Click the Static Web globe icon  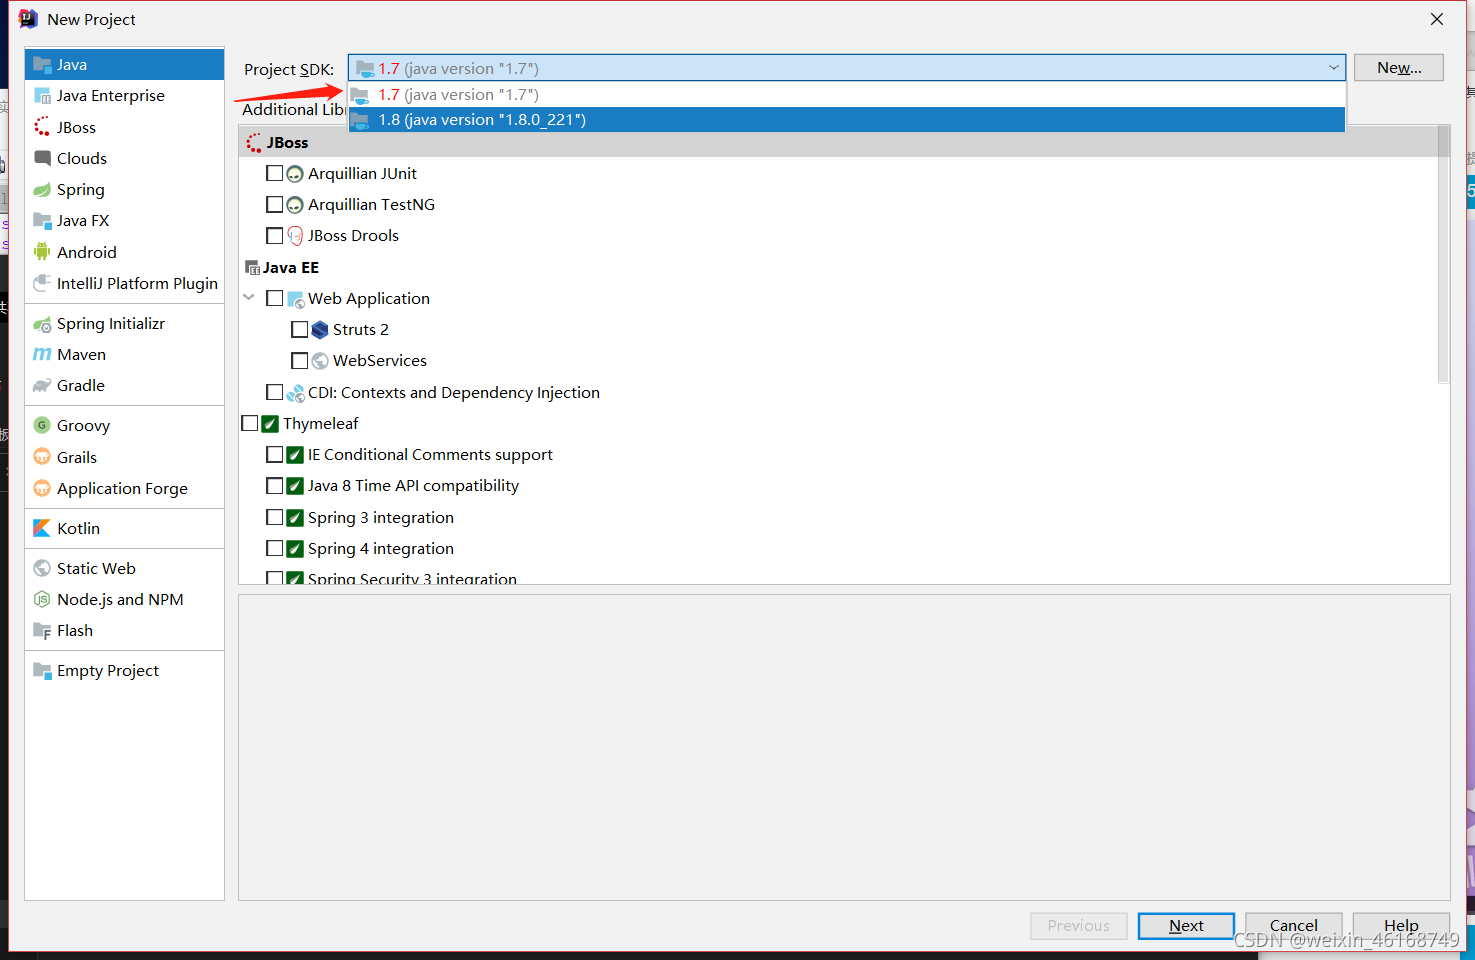pos(42,568)
